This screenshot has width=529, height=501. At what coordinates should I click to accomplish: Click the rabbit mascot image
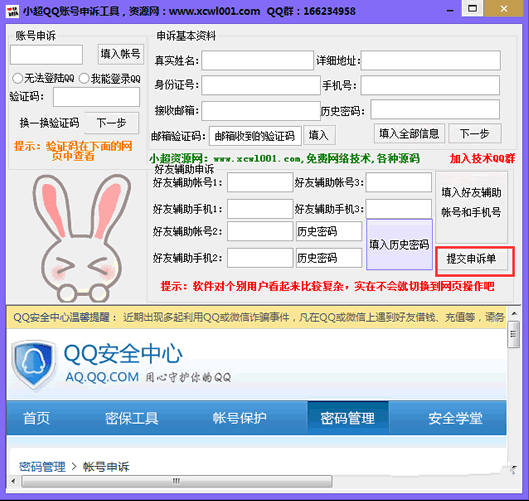pyautogui.click(x=81, y=238)
